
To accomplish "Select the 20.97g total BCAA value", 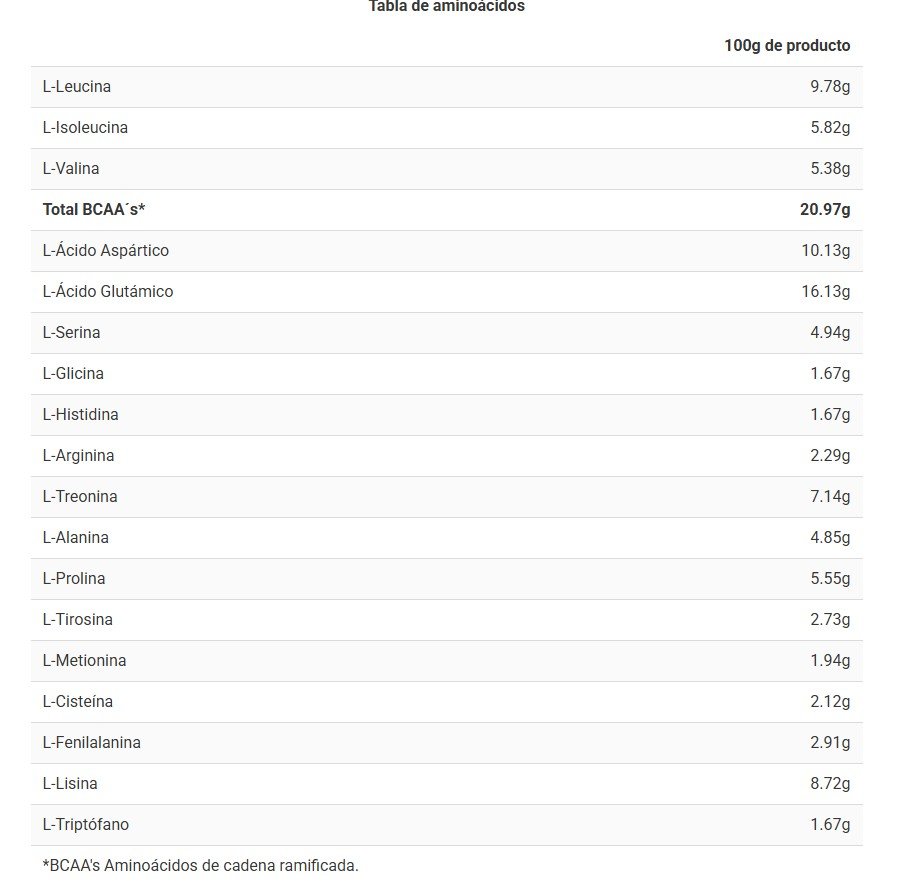I will 825,210.
